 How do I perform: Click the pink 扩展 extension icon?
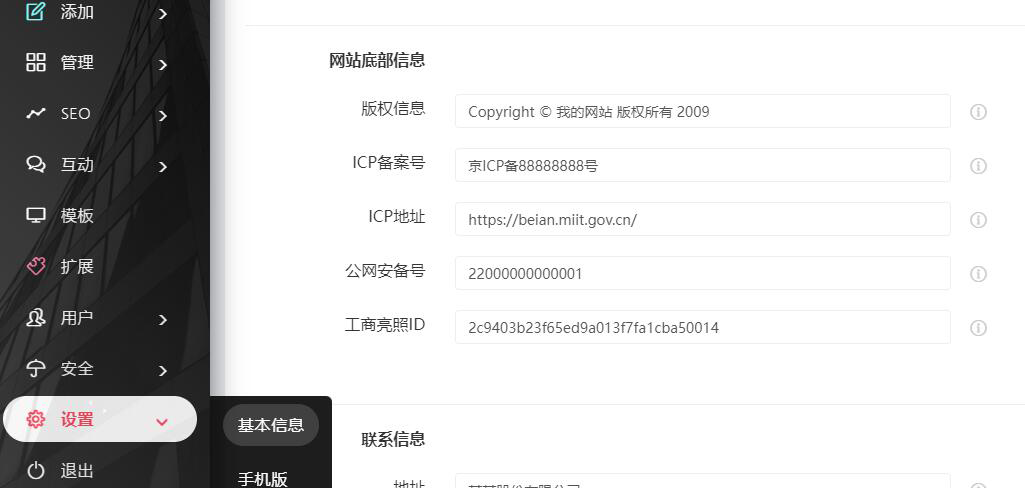pyautogui.click(x=36, y=266)
